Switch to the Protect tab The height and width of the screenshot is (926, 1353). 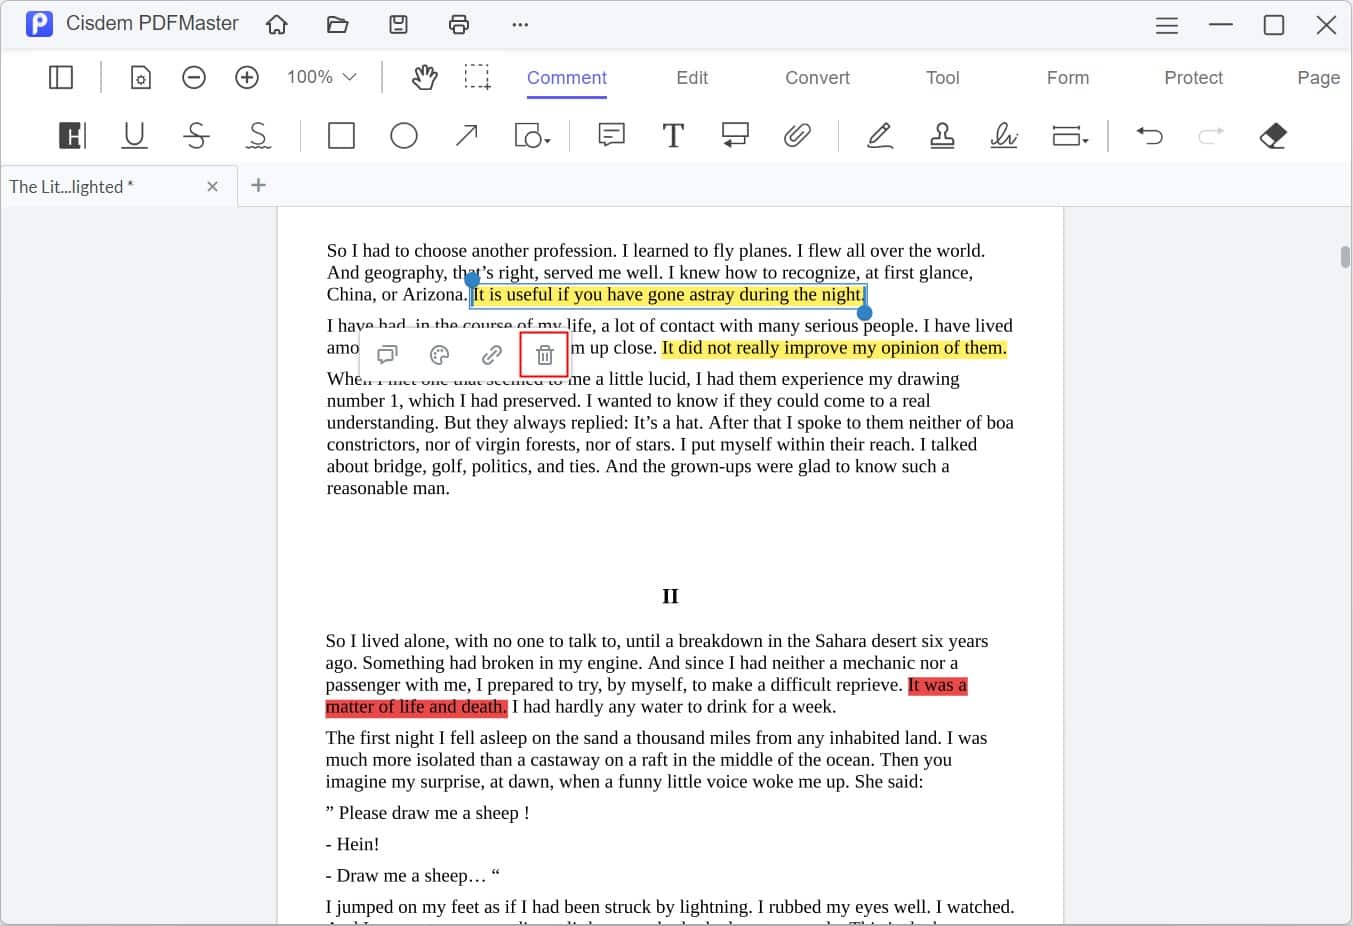click(x=1193, y=77)
